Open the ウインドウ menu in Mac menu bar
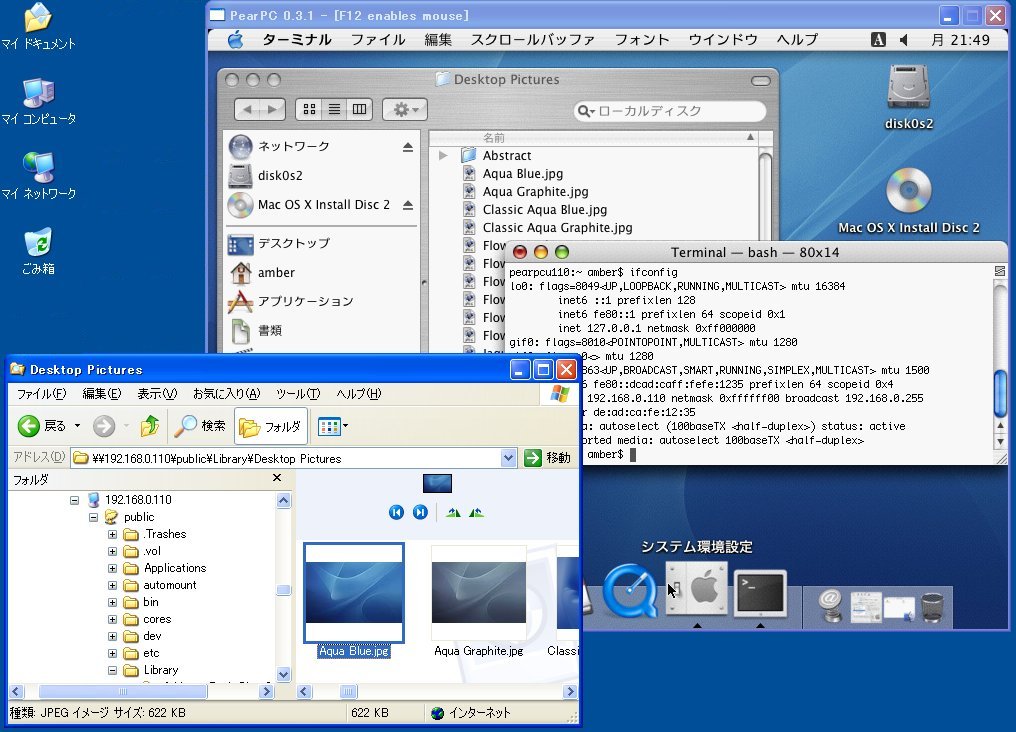The width and height of the screenshot is (1016, 732). 722,40
